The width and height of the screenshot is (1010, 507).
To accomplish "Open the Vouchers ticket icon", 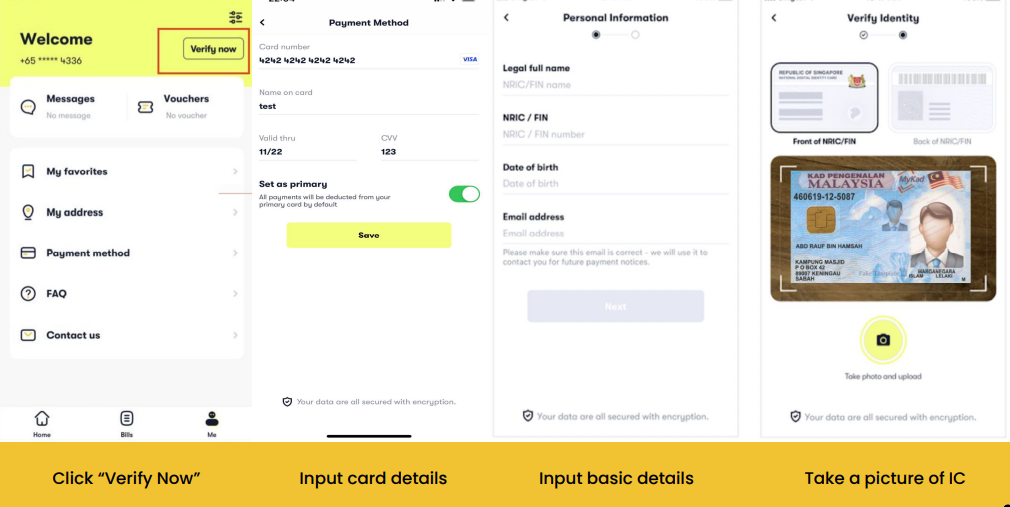I will 145,106.
